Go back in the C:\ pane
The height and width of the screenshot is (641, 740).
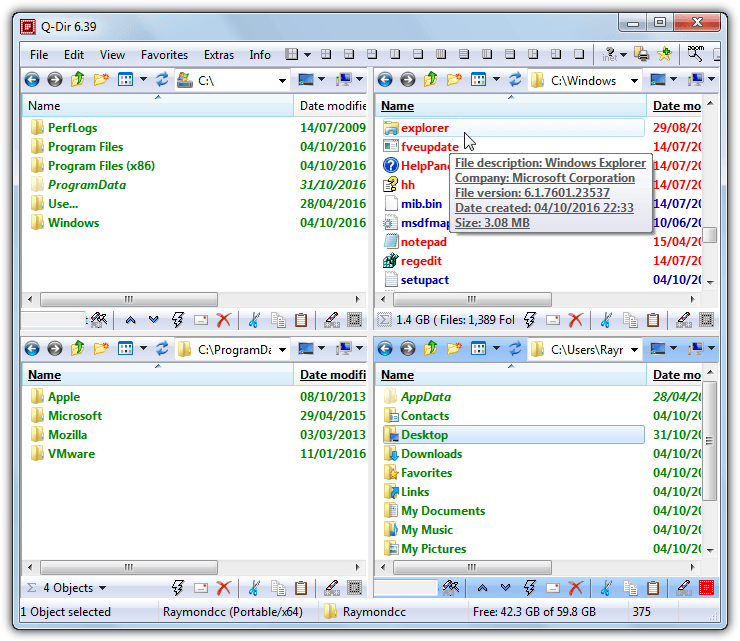tap(32, 80)
